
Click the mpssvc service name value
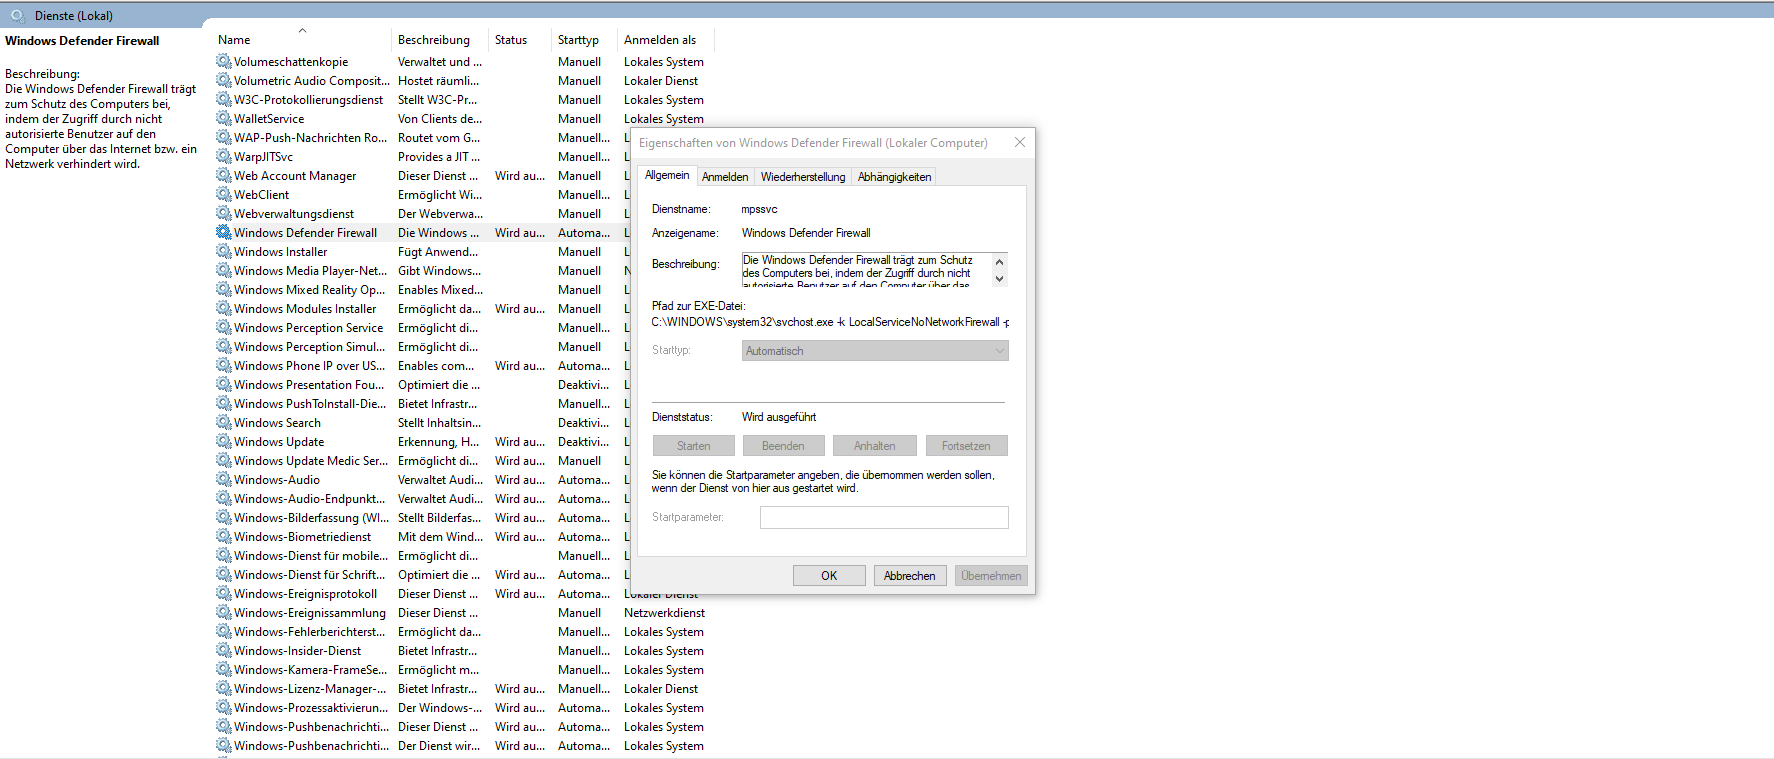point(759,209)
